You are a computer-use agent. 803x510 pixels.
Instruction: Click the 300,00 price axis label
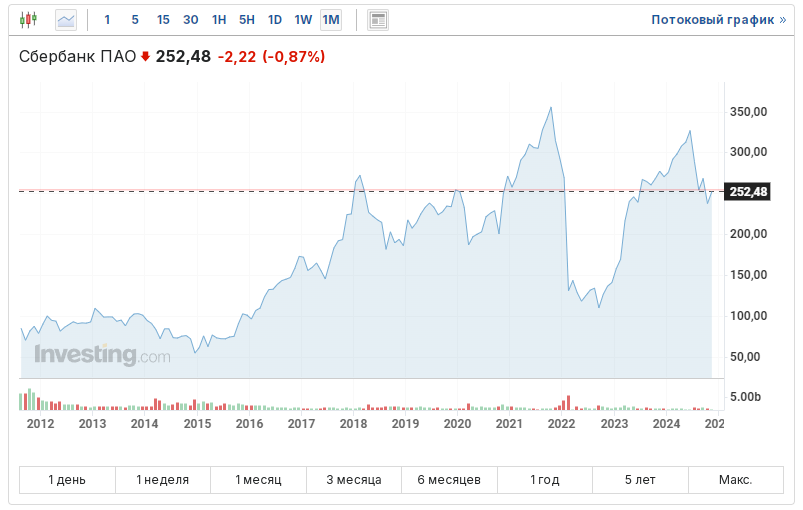click(x=748, y=152)
